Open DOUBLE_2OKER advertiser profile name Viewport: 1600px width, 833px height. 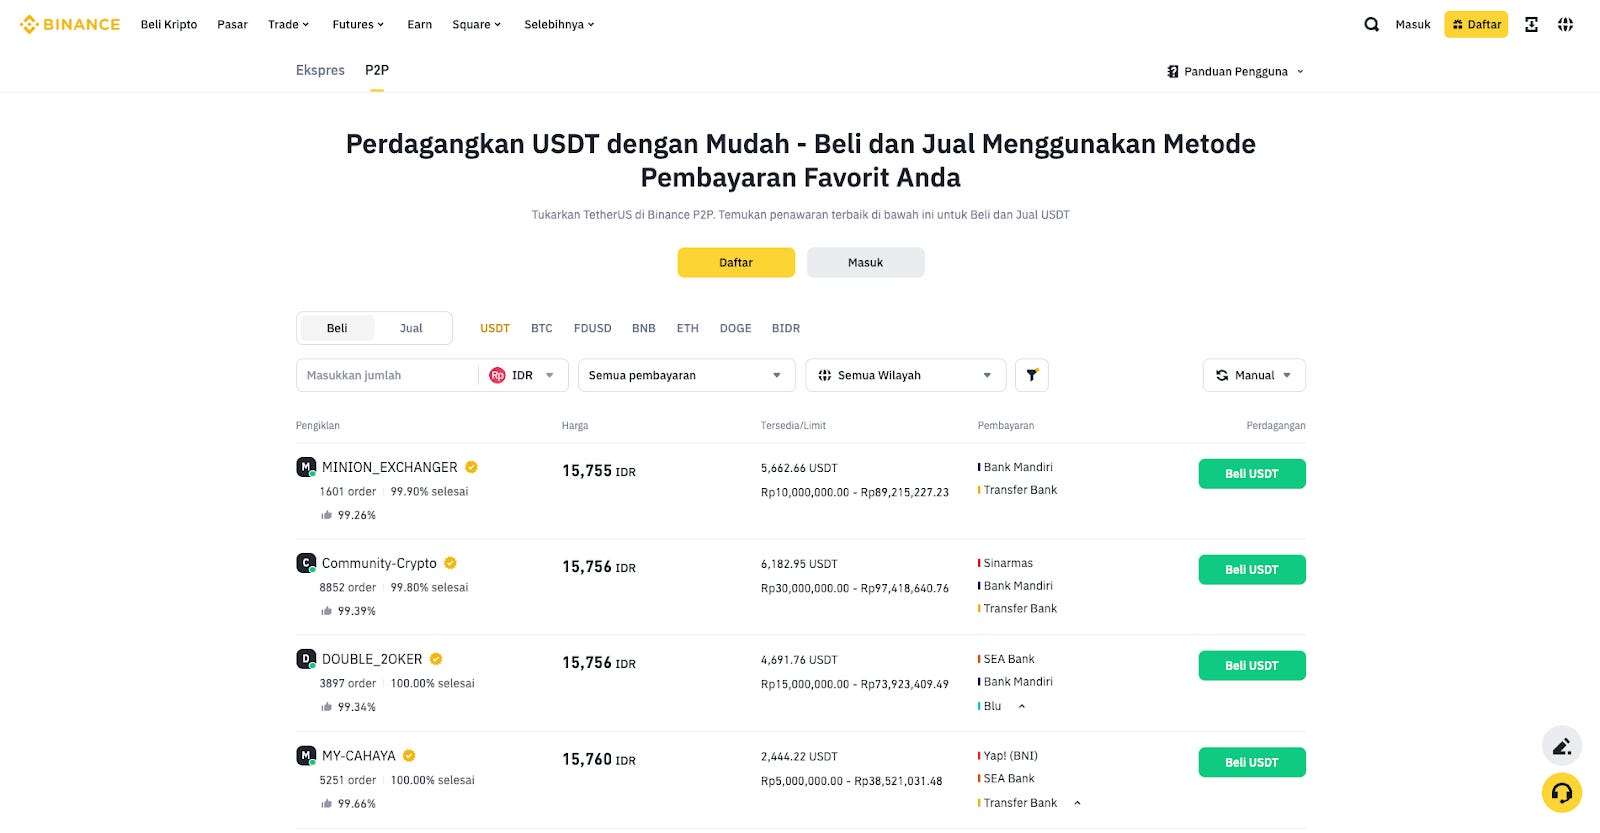[372, 659]
